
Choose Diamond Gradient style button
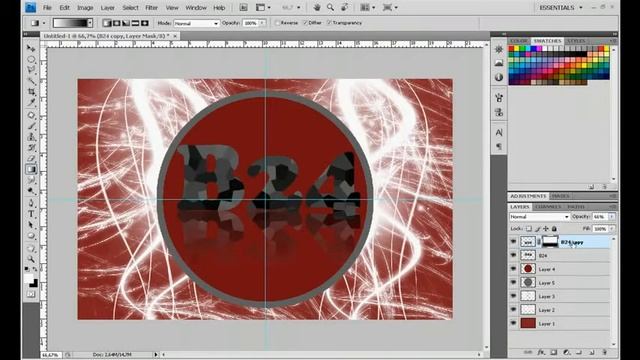144,23
